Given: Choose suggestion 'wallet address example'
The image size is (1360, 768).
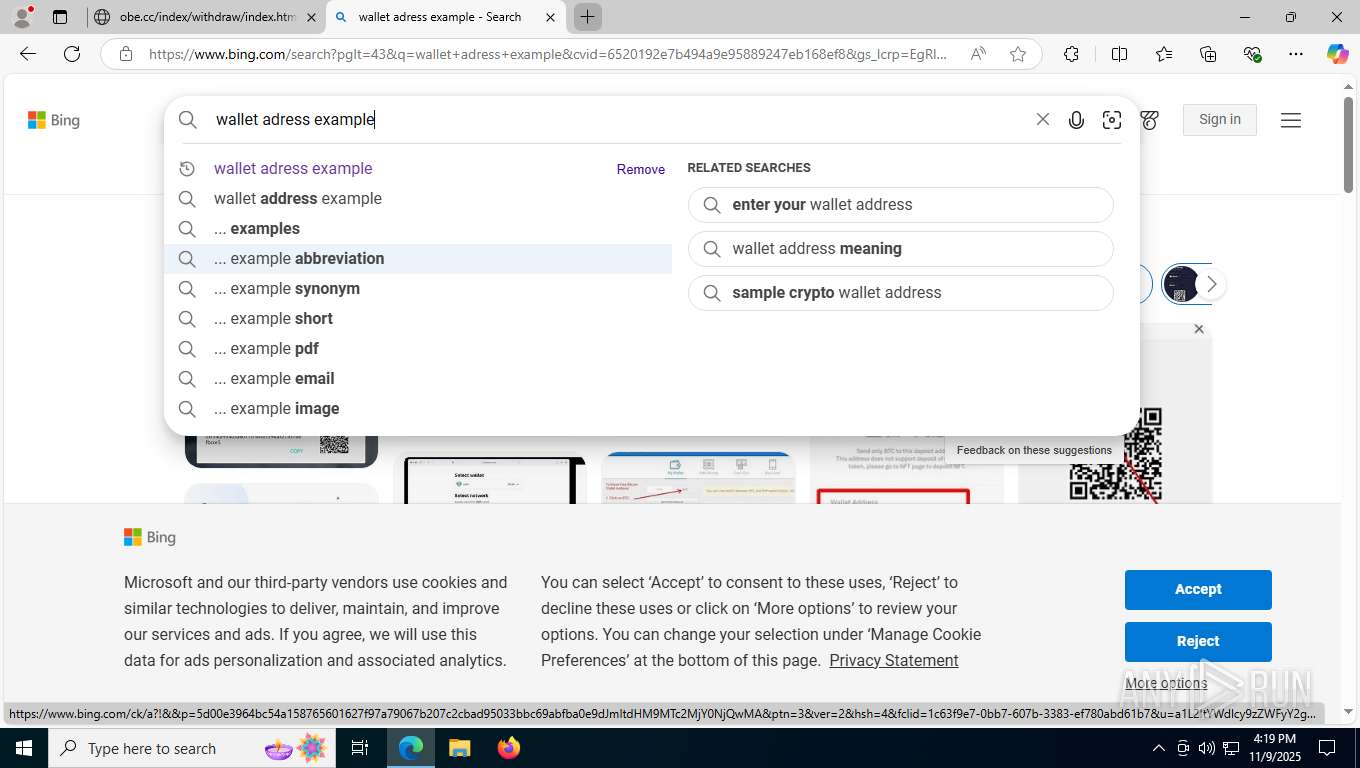Looking at the screenshot, I should click(x=418, y=199).
